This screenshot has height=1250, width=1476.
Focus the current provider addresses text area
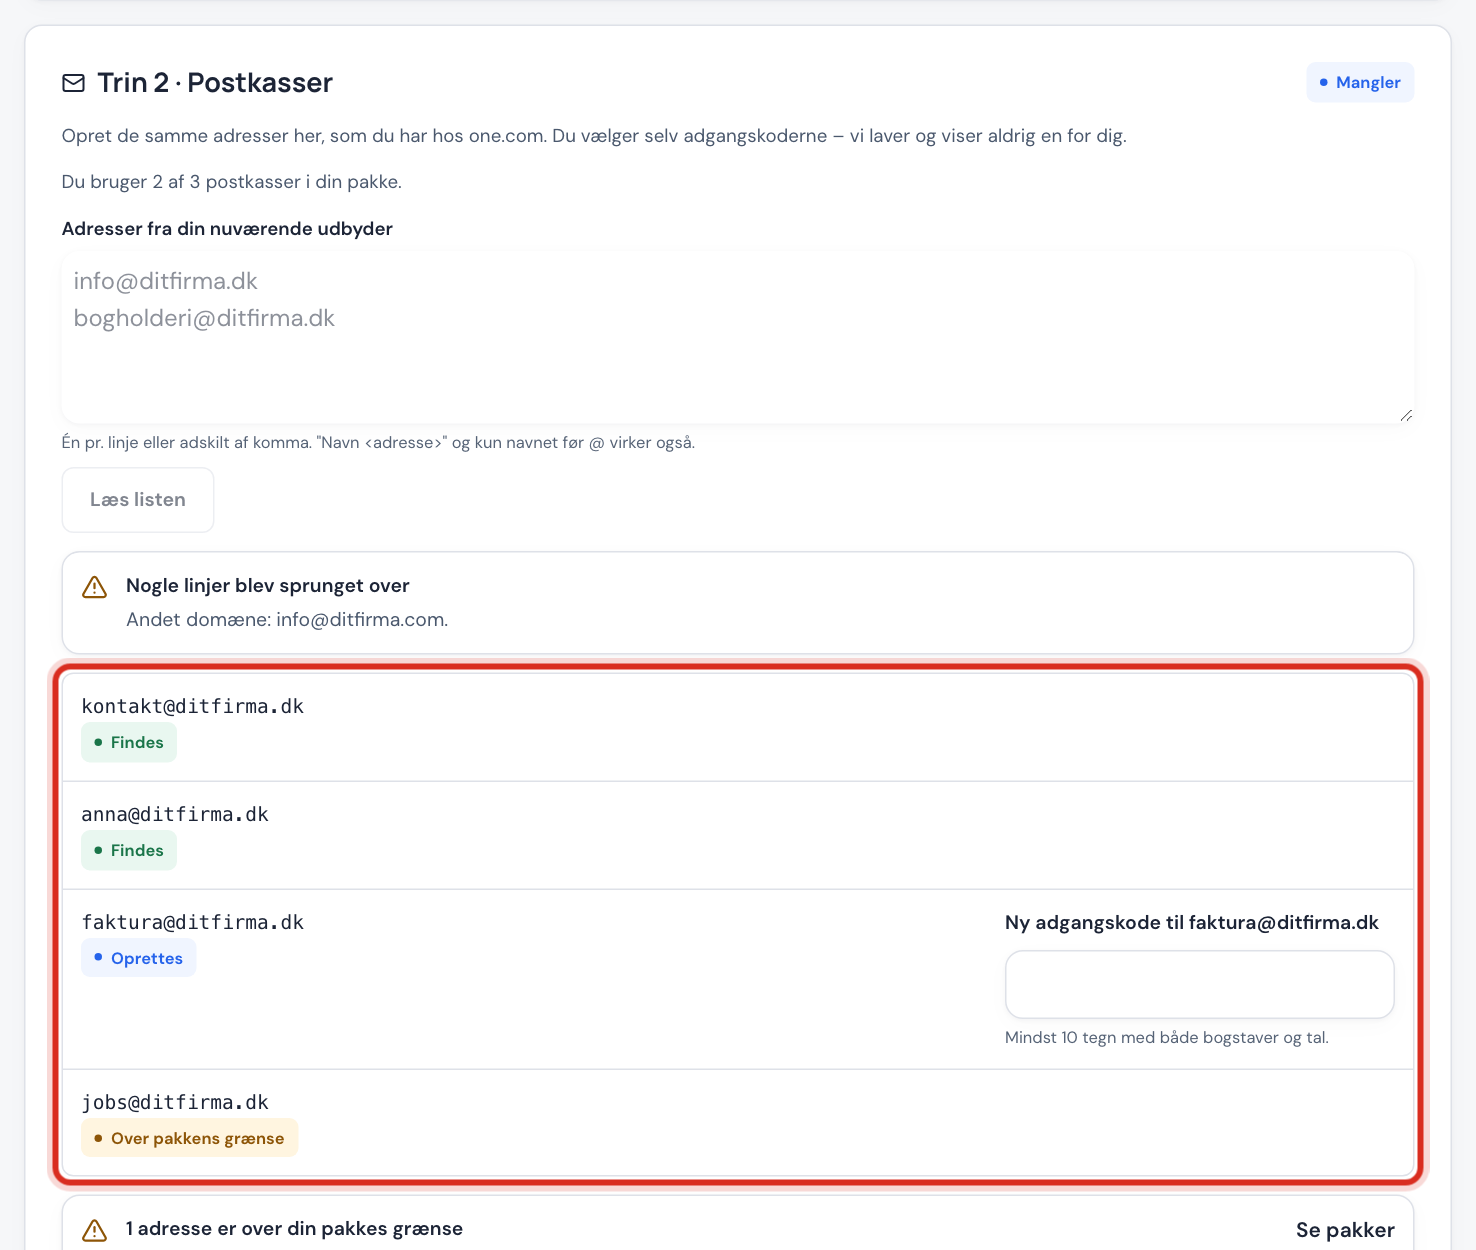pos(738,338)
